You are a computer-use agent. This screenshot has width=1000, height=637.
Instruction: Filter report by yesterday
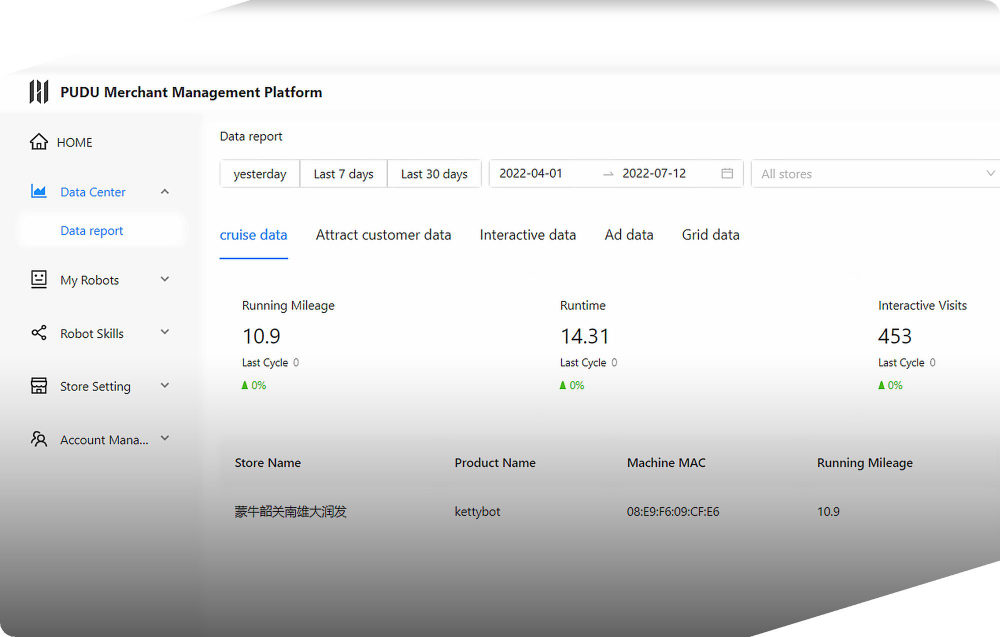tap(260, 173)
